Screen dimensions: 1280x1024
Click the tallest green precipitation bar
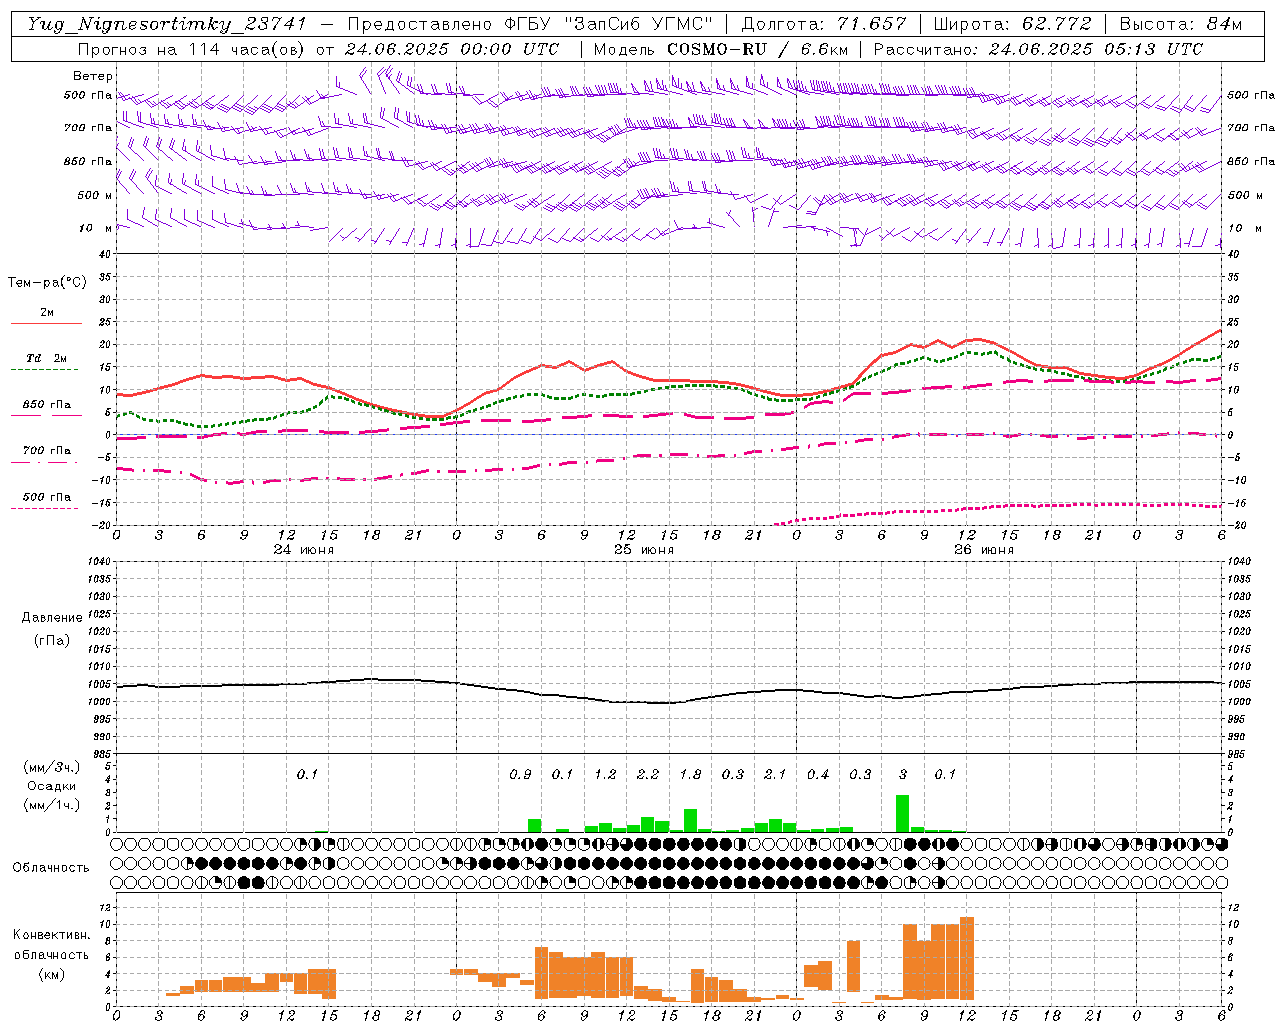902,813
